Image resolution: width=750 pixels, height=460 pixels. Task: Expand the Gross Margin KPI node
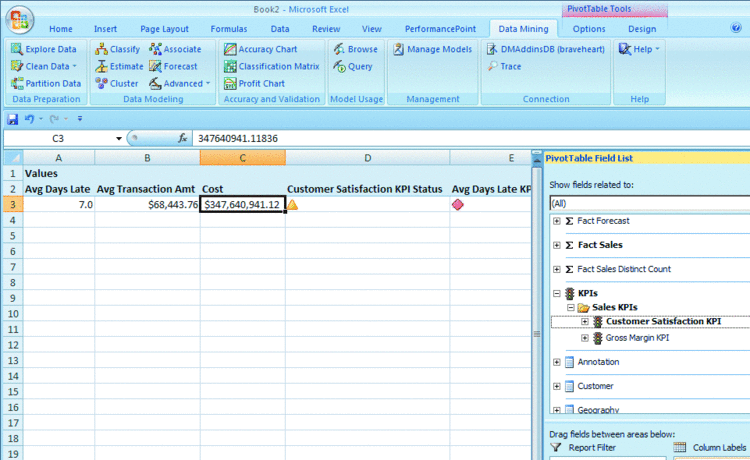pyautogui.click(x=585, y=338)
